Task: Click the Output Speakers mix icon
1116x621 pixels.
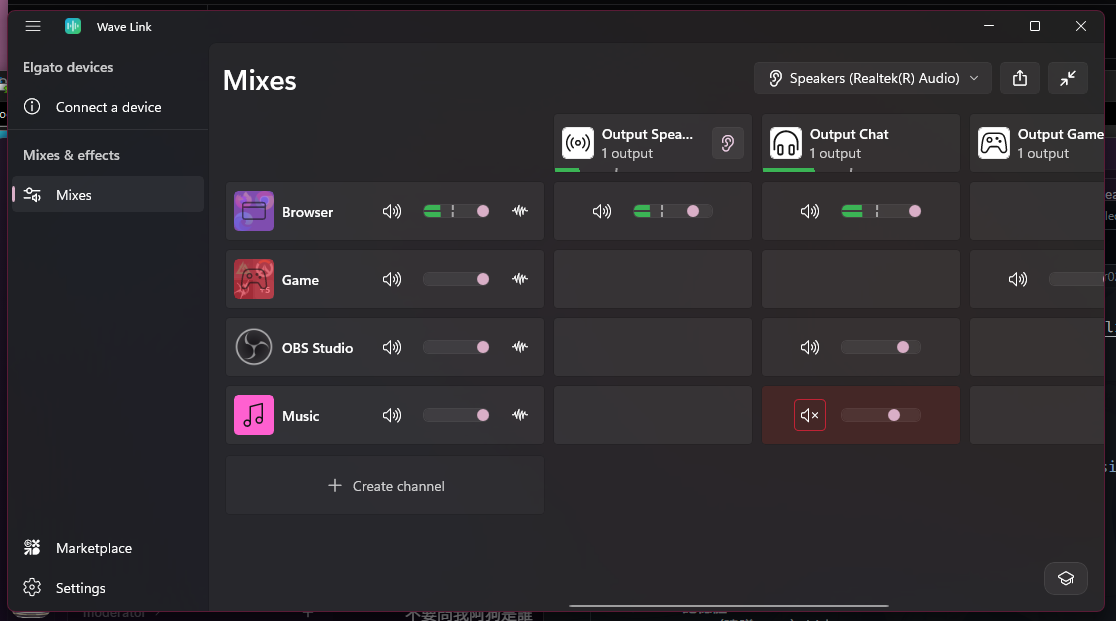Action: coord(577,143)
